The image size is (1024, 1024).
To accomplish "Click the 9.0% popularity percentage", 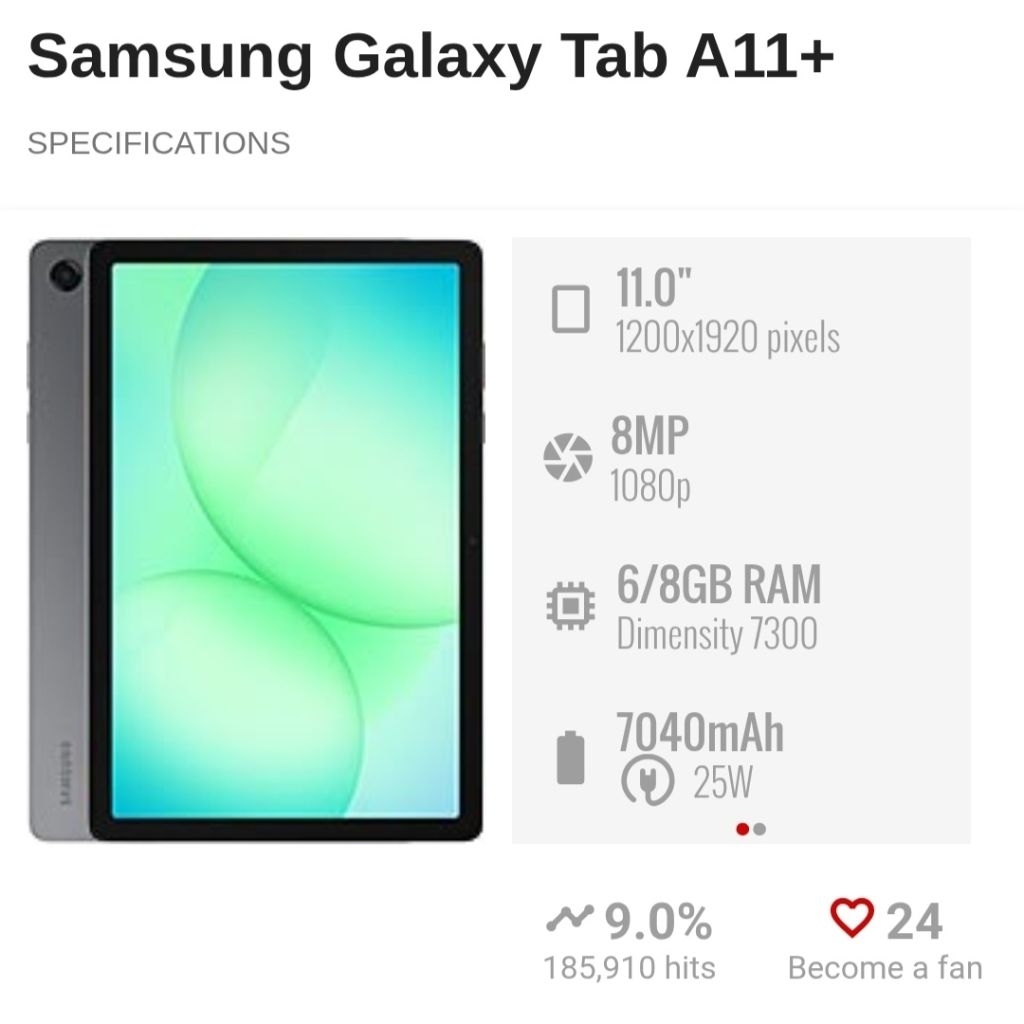I will pos(658,921).
